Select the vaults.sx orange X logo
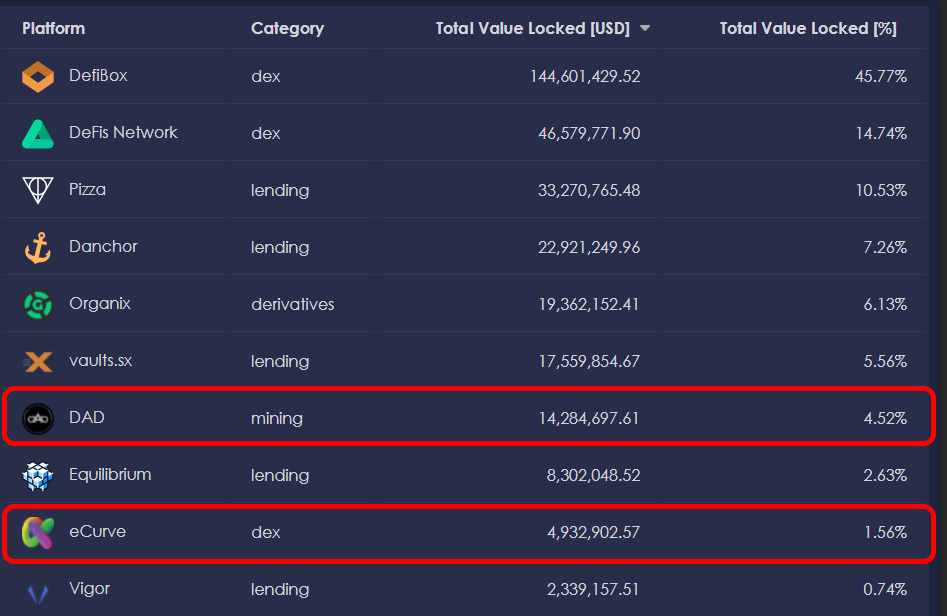This screenshot has height=616, width=947. pos(37,361)
